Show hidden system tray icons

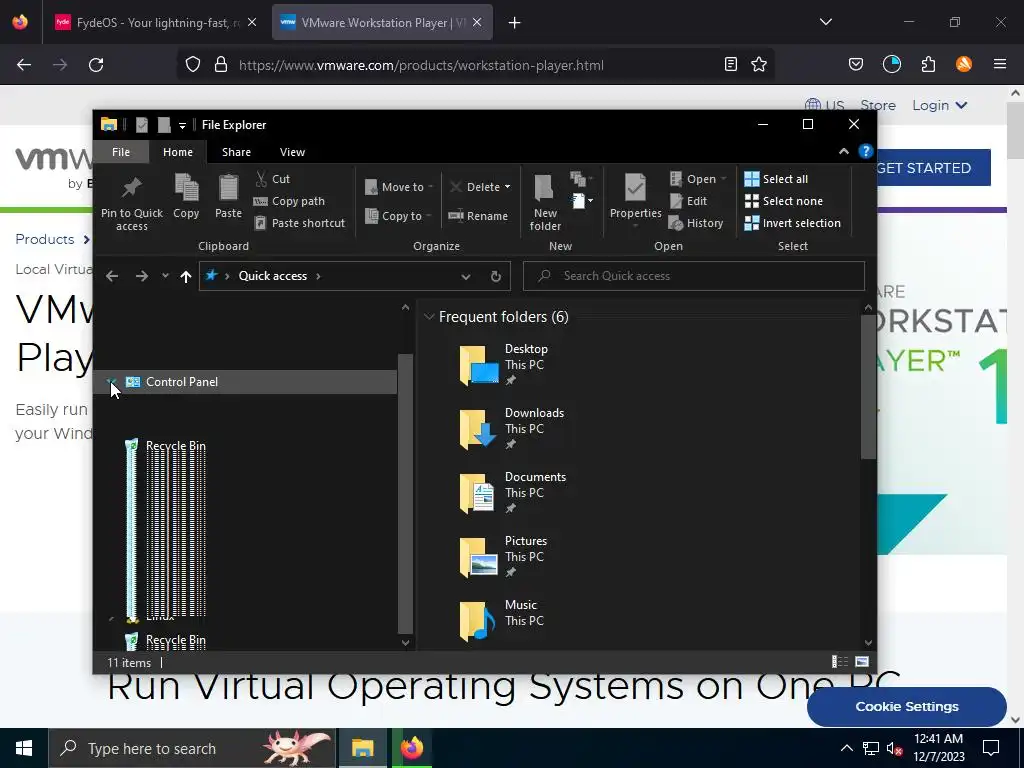click(846, 748)
